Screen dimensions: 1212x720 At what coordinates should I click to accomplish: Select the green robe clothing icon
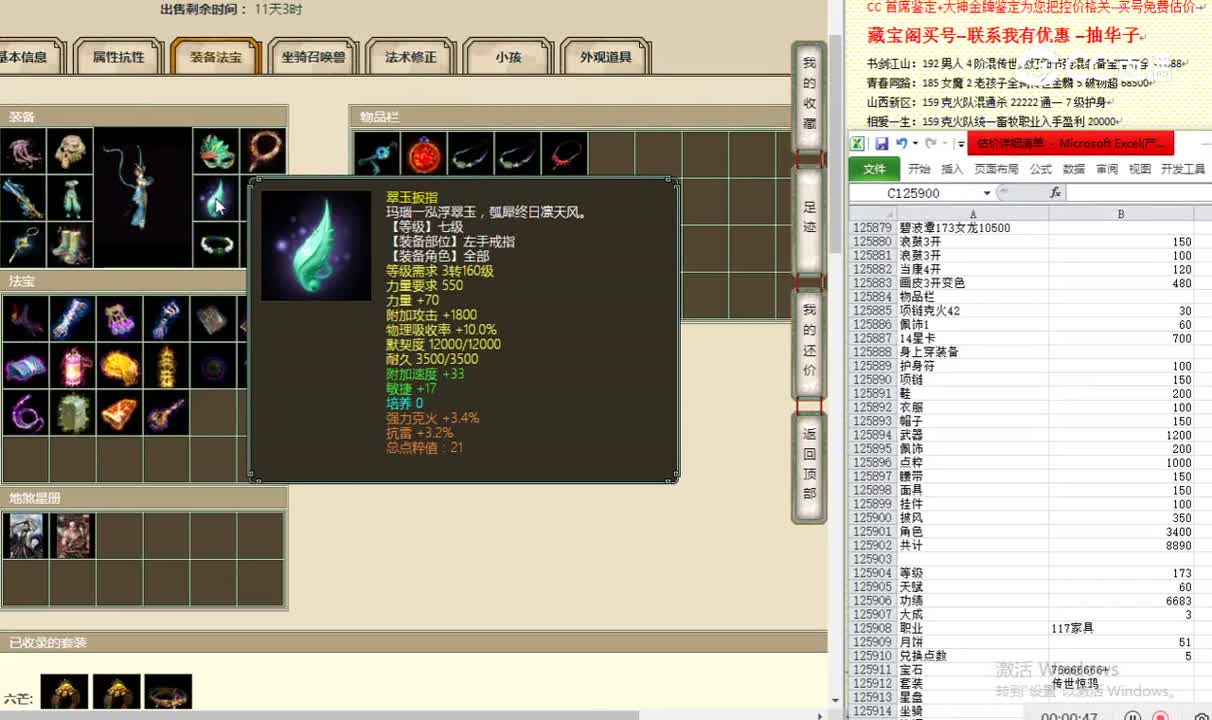pos(70,198)
